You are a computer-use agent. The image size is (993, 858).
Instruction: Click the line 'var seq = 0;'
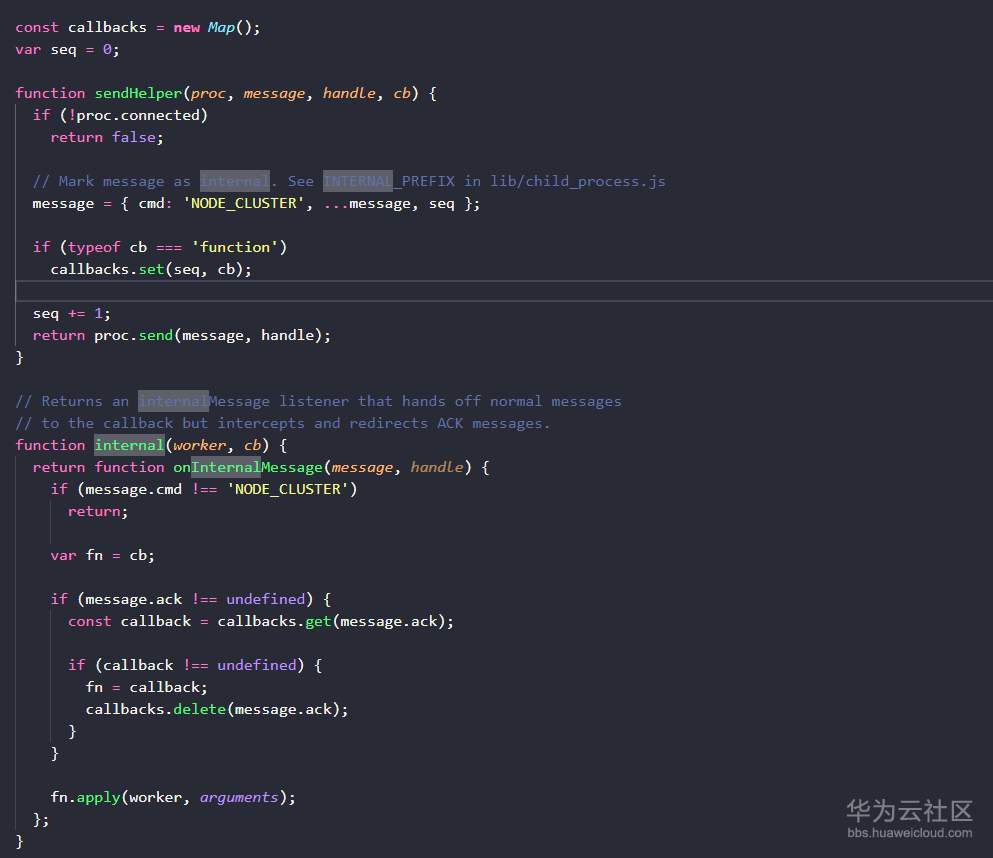coord(67,49)
